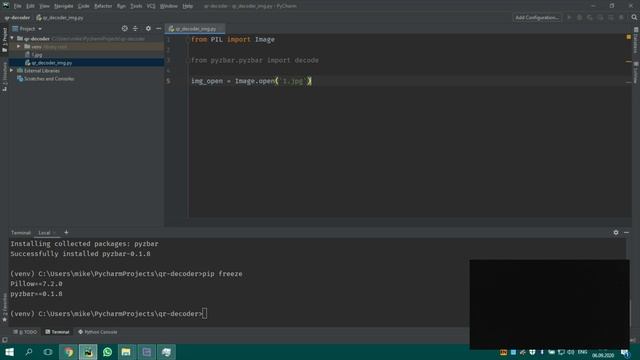Expand External Libraries node
The image size is (640, 360).
pyautogui.click(x=12, y=71)
